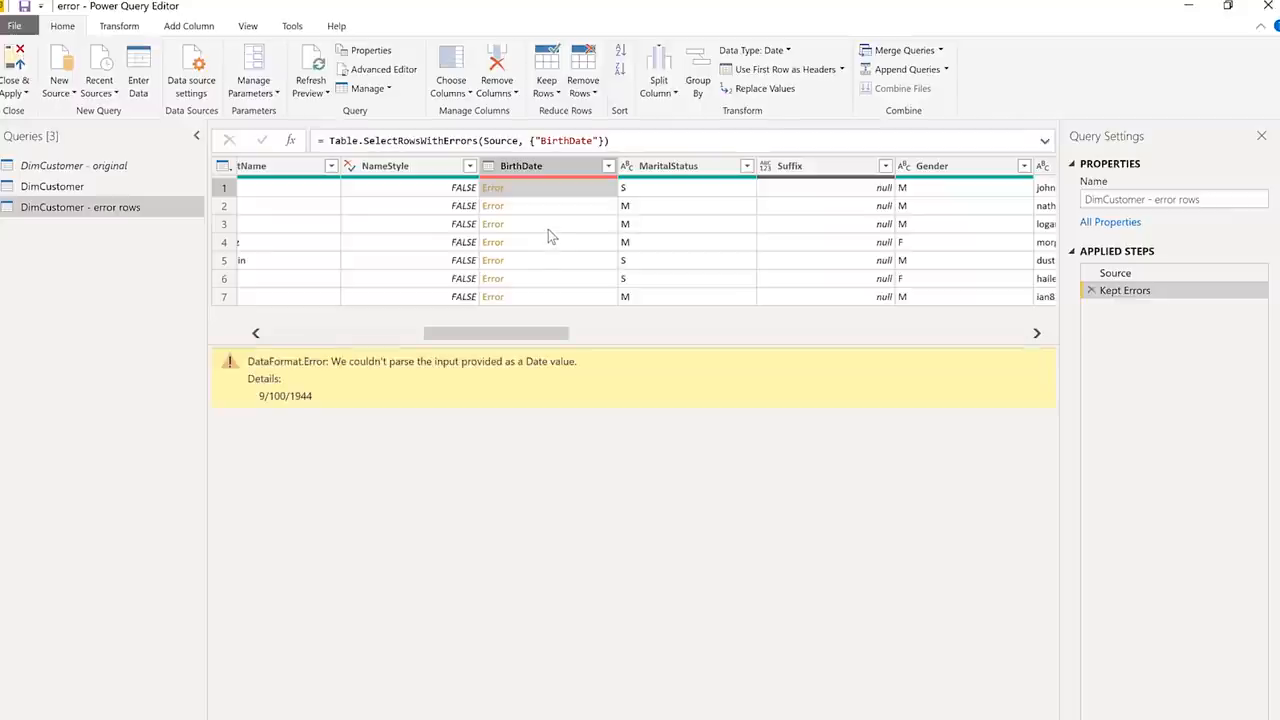The image size is (1280, 720).
Task: Open the Merge Queries dropdown
Action: (901, 50)
